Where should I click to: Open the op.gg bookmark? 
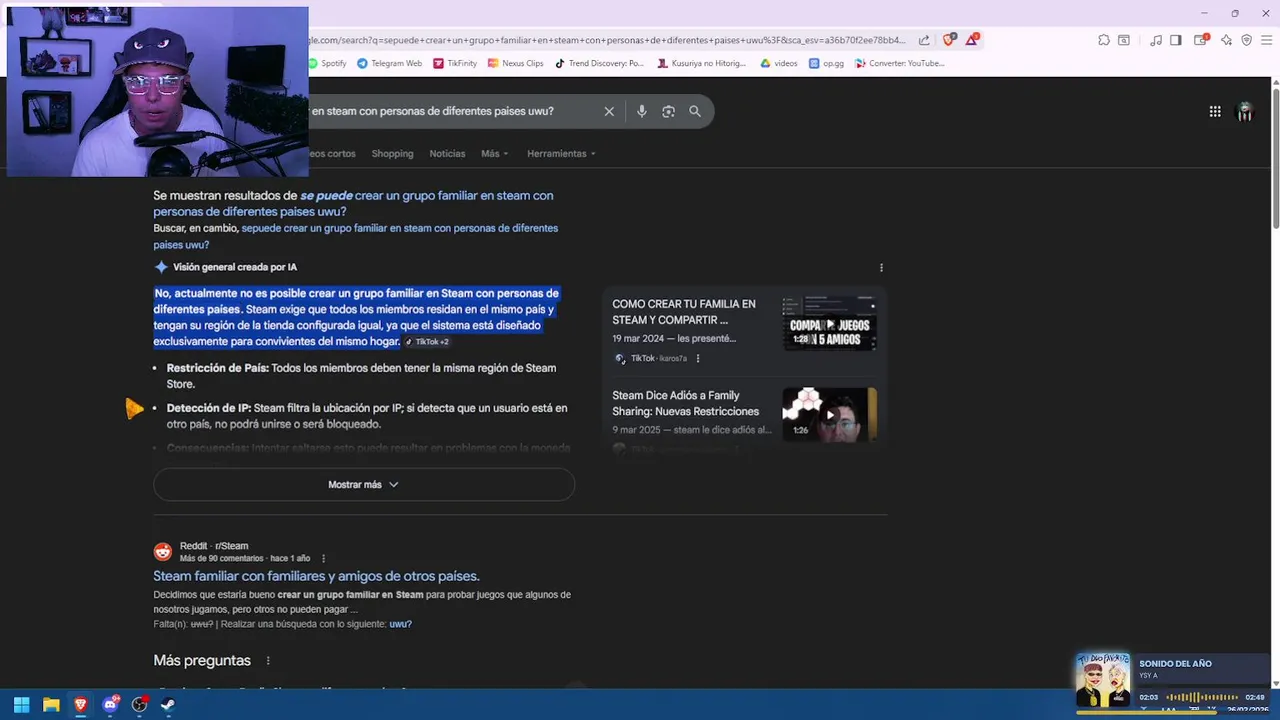click(827, 63)
